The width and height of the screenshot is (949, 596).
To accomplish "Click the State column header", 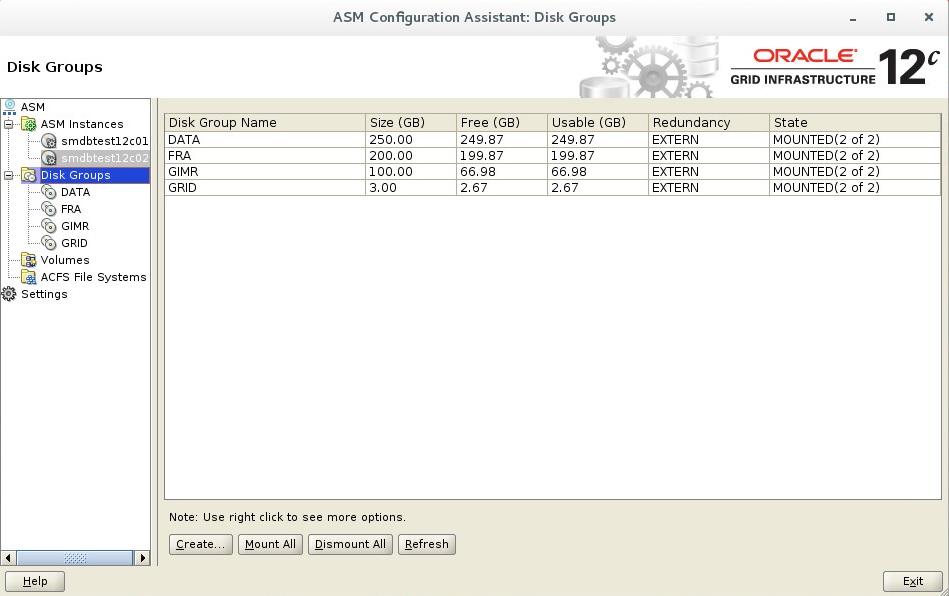I will [855, 122].
